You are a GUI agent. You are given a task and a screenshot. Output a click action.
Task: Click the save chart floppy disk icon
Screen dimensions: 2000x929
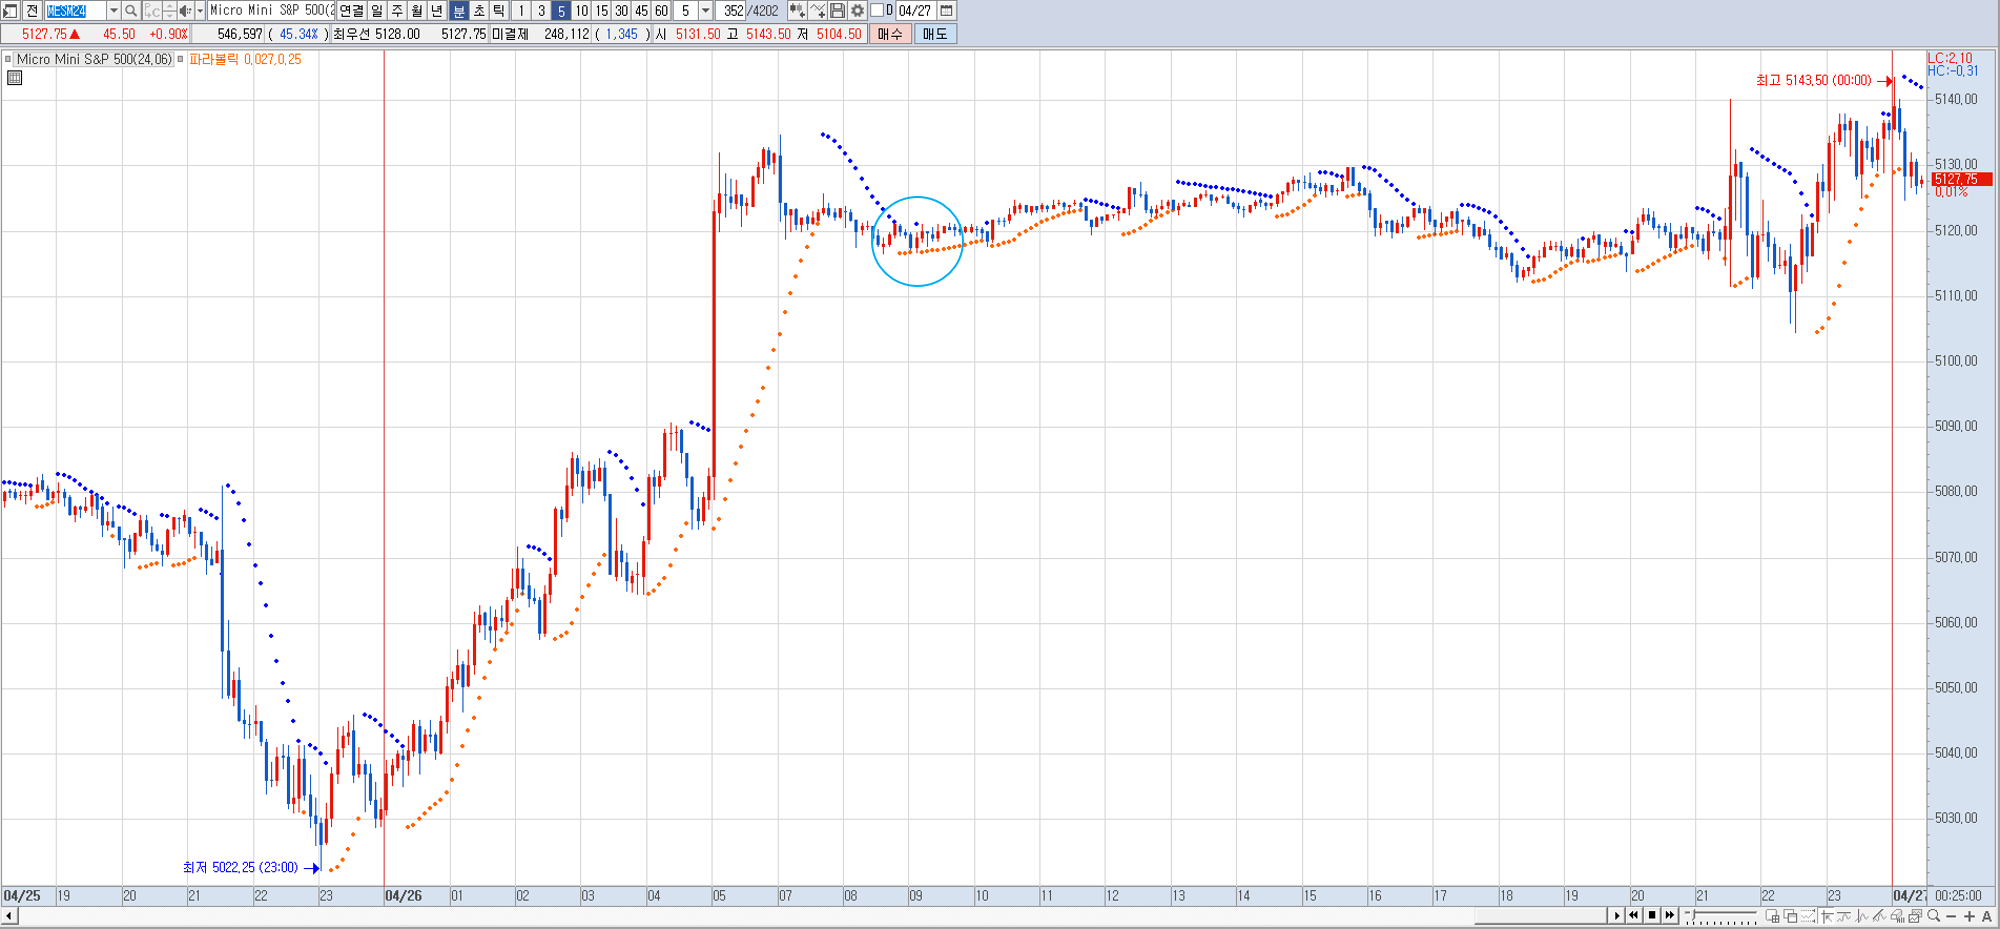point(838,11)
